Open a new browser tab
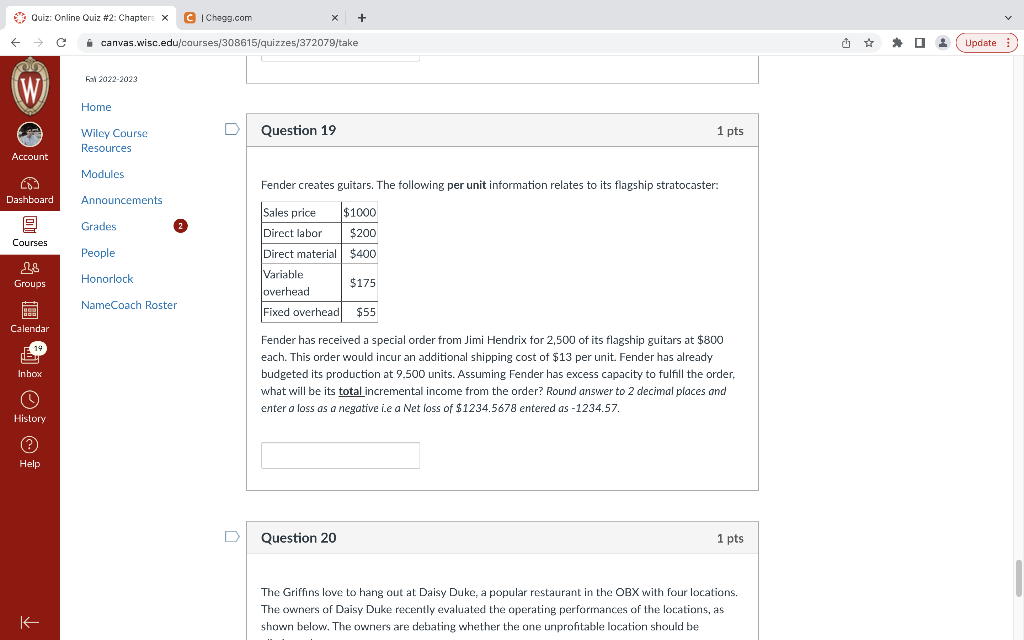The image size is (1024, 640). [362, 18]
